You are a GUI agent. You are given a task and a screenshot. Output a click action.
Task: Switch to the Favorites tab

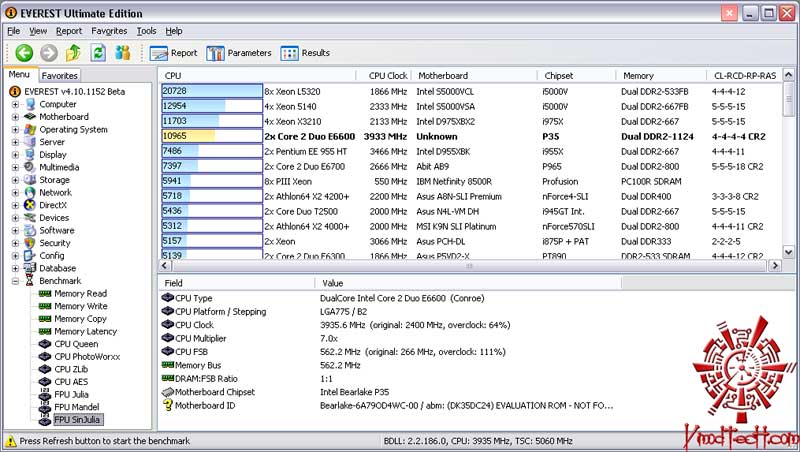pos(59,76)
